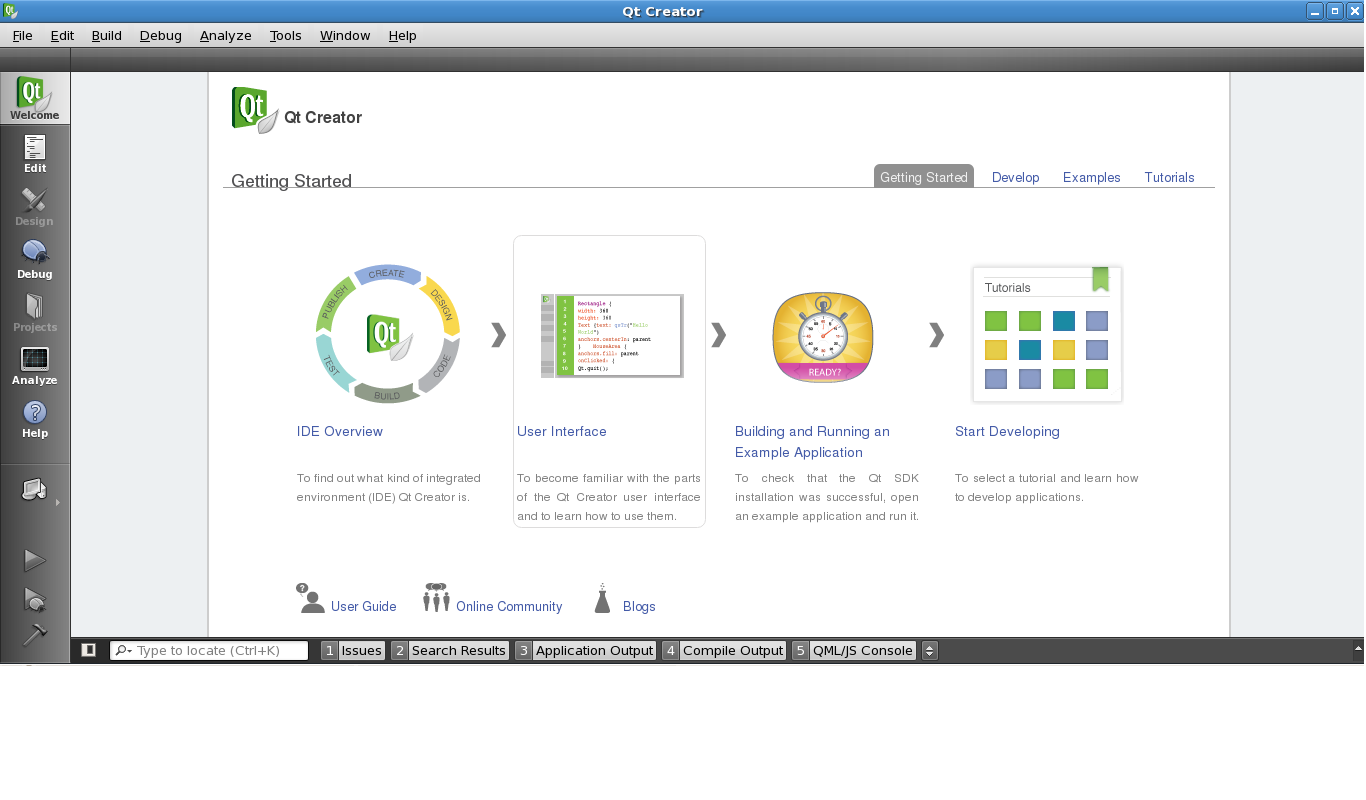Open Edit mode from the left mode bar
This screenshot has height=800, width=1366.
pos(35,153)
